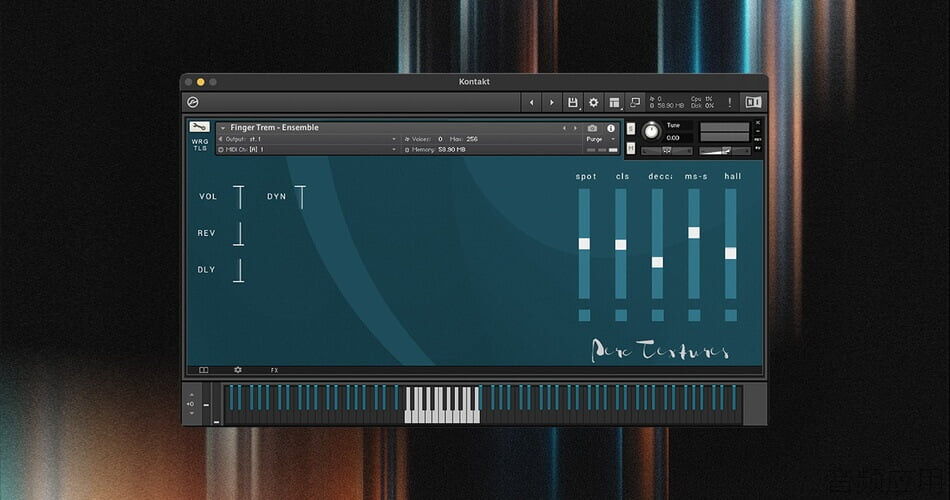Click the Max voices 256 value

point(472,139)
